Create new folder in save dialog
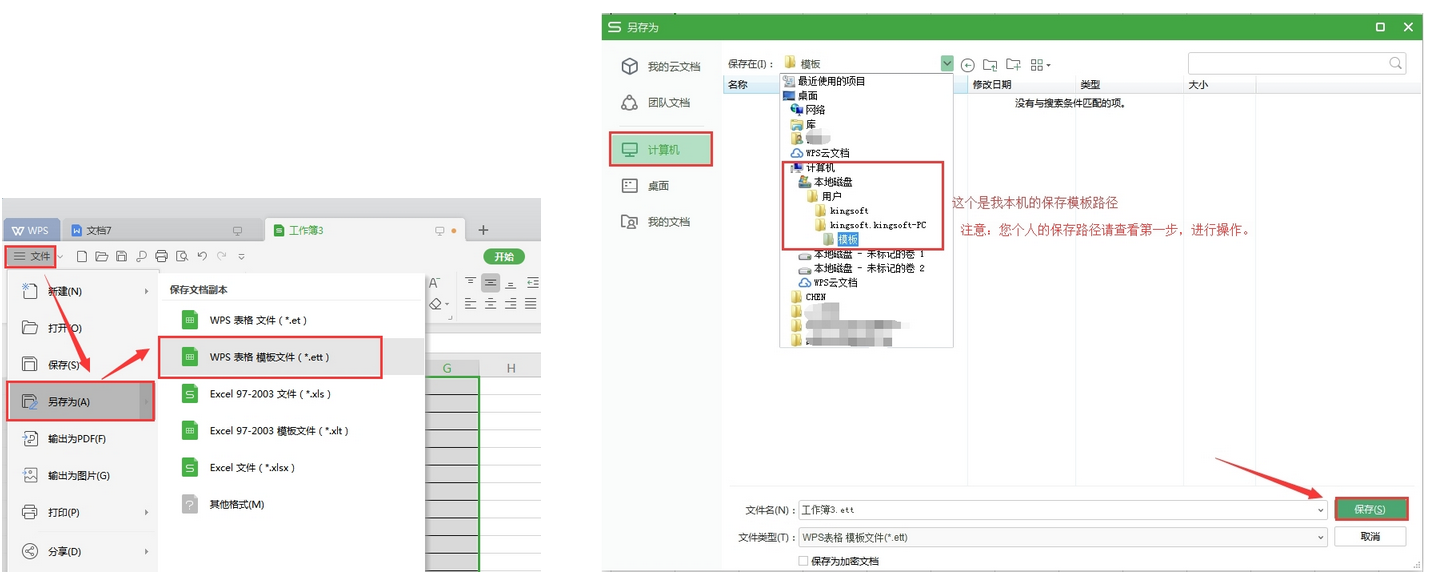The height and width of the screenshot is (582, 1433). 1013,65
